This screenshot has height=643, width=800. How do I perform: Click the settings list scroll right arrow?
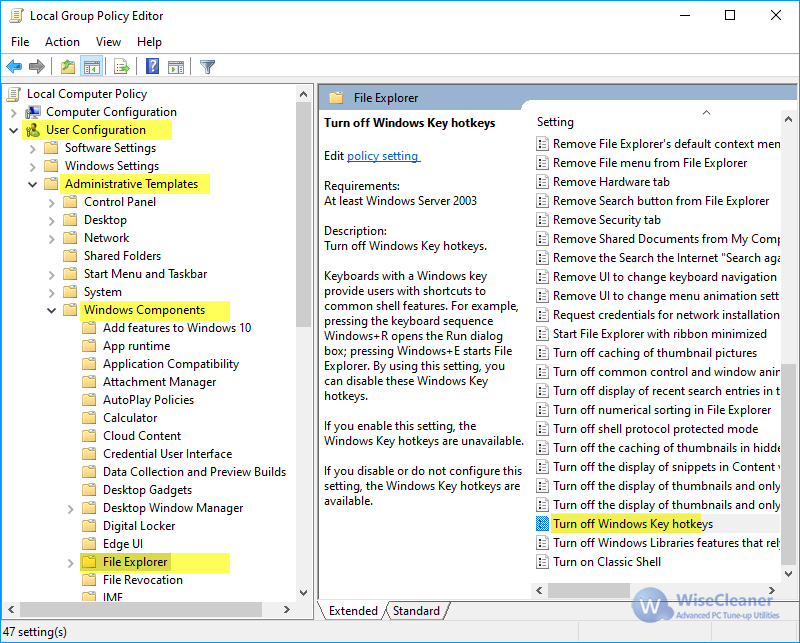tap(771, 590)
